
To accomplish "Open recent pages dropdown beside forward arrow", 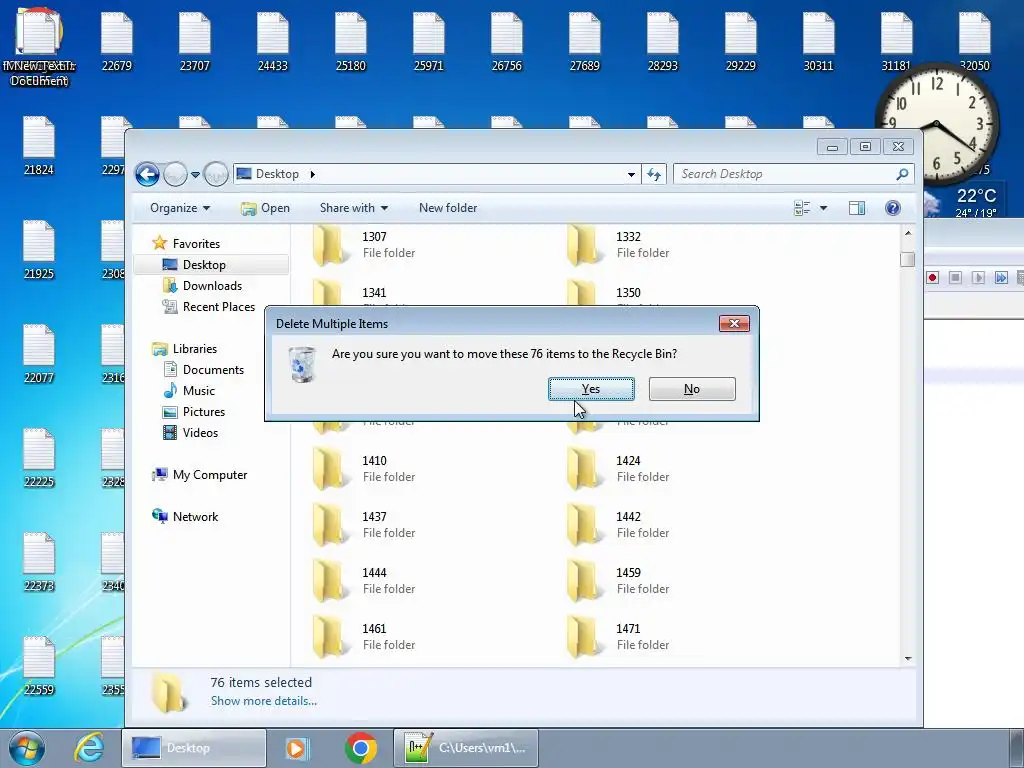I will pyautogui.click(x=195, y=174).
